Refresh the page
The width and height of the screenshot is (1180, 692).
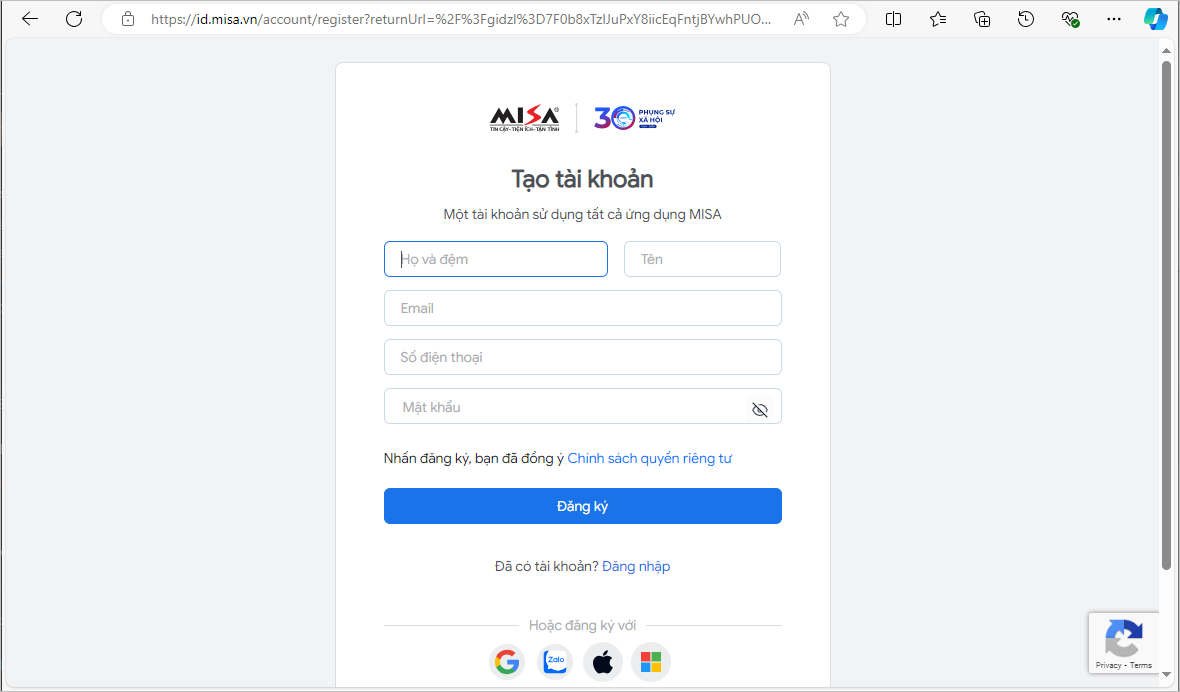(74, 20)
